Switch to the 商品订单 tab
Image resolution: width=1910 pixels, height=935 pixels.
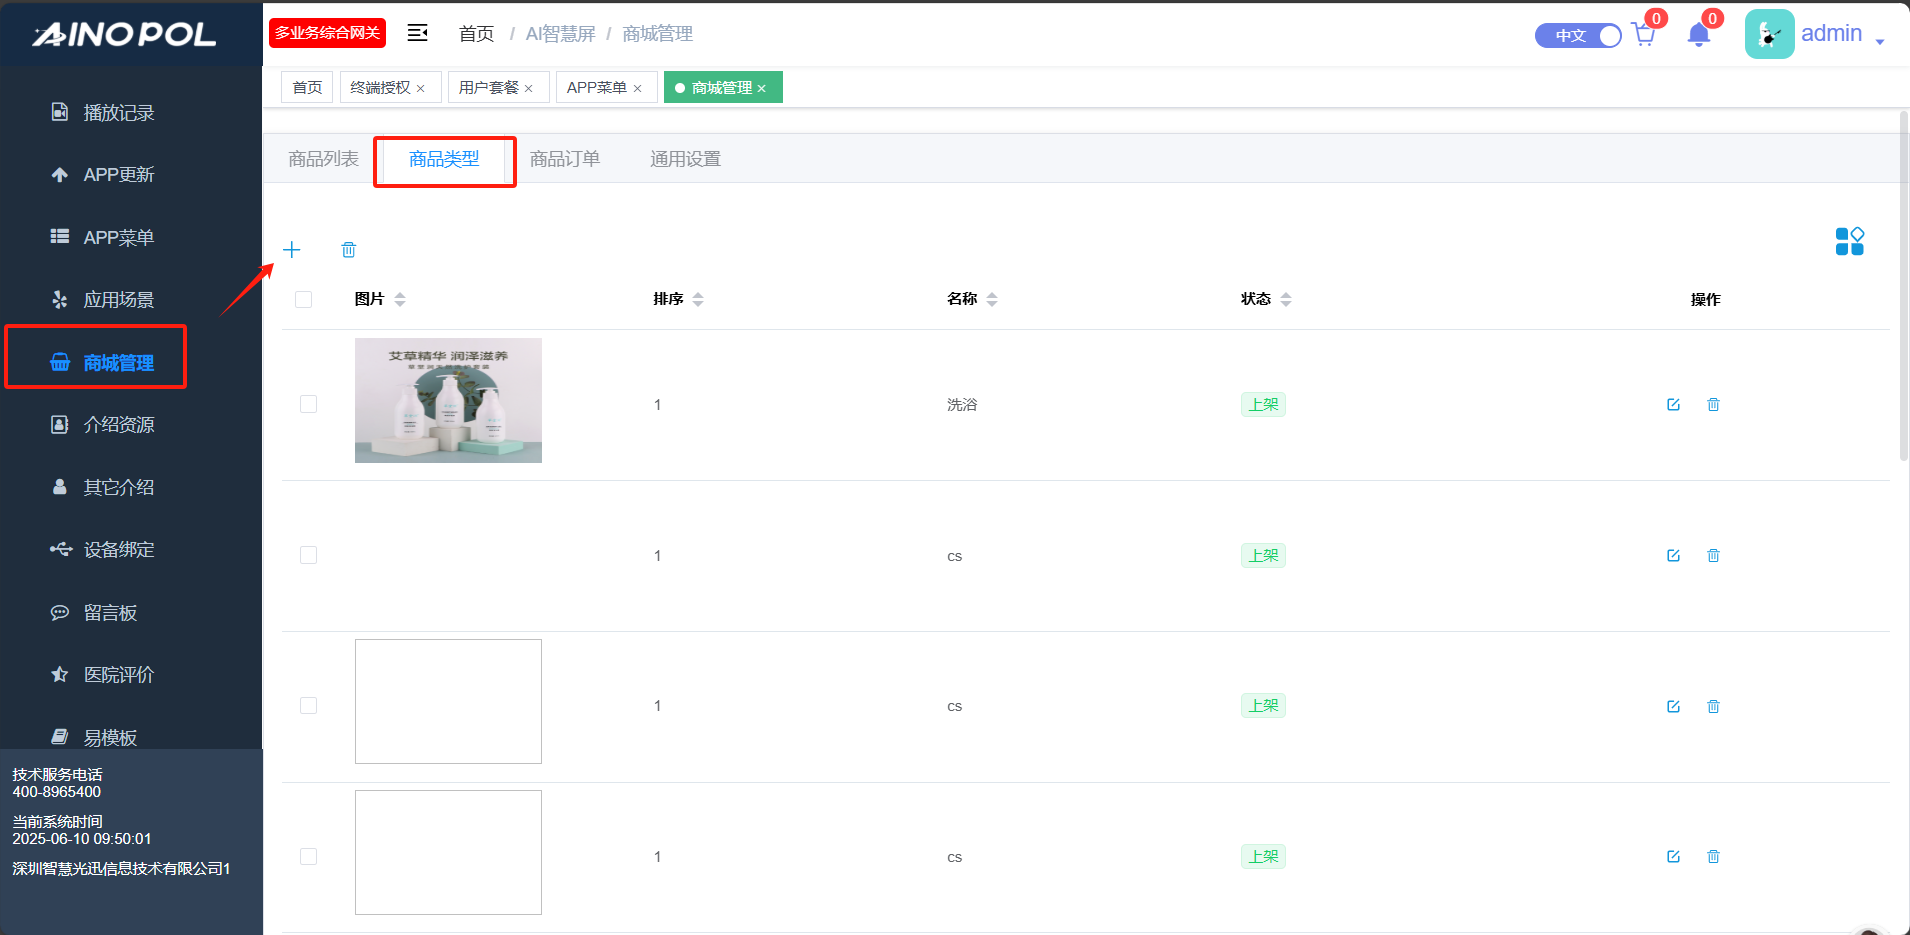coord(564,159)
